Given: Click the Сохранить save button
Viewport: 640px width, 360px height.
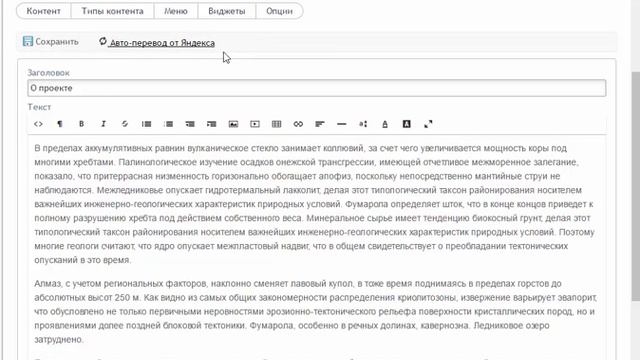Looking at the screenshot, I should (x=51, y=42).
